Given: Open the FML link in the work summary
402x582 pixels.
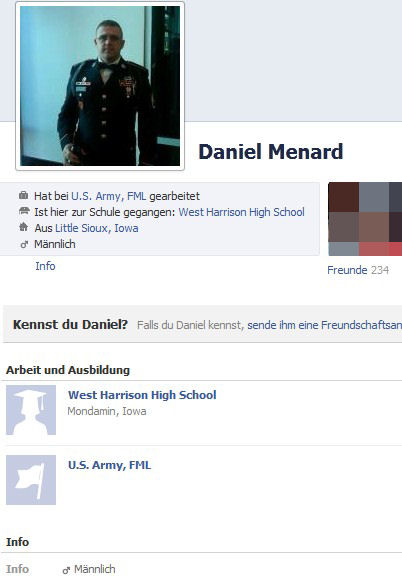Looking at the screenshot, I should 136,196.
